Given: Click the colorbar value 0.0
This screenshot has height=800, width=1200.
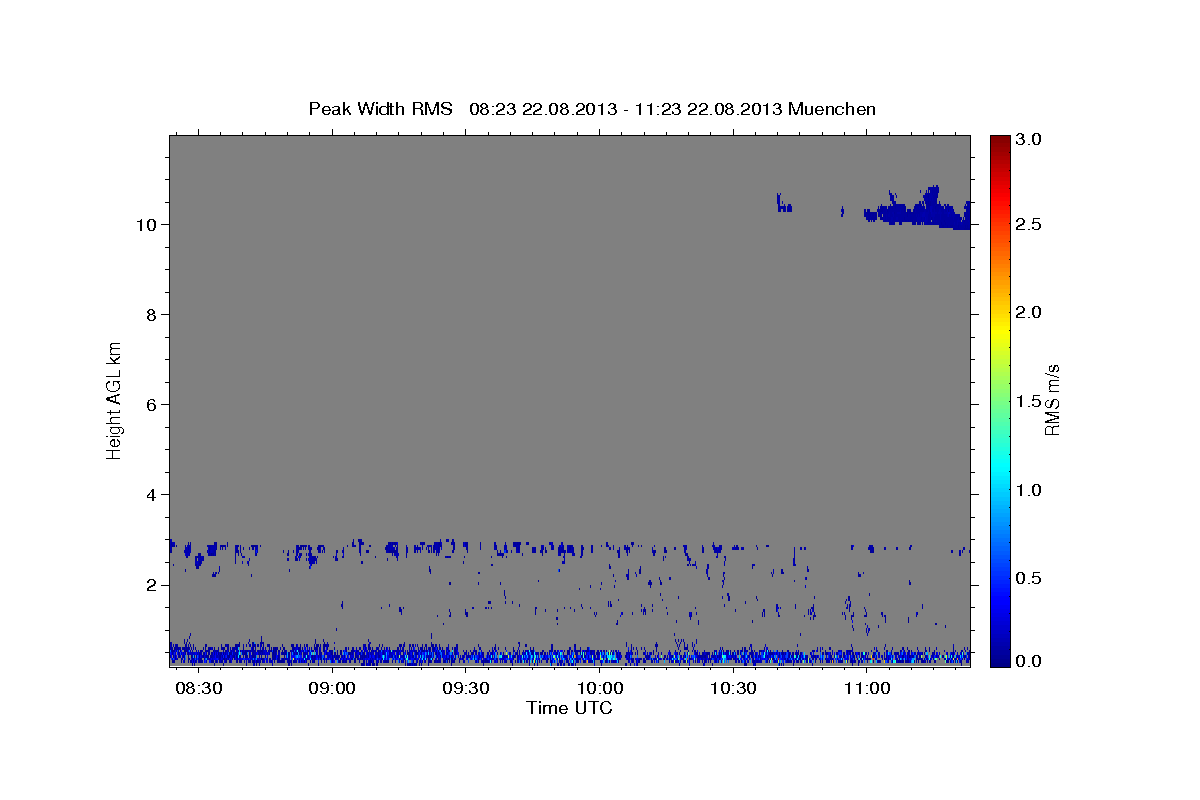Looking at the screenshot, I should (x=1030, y=661).
